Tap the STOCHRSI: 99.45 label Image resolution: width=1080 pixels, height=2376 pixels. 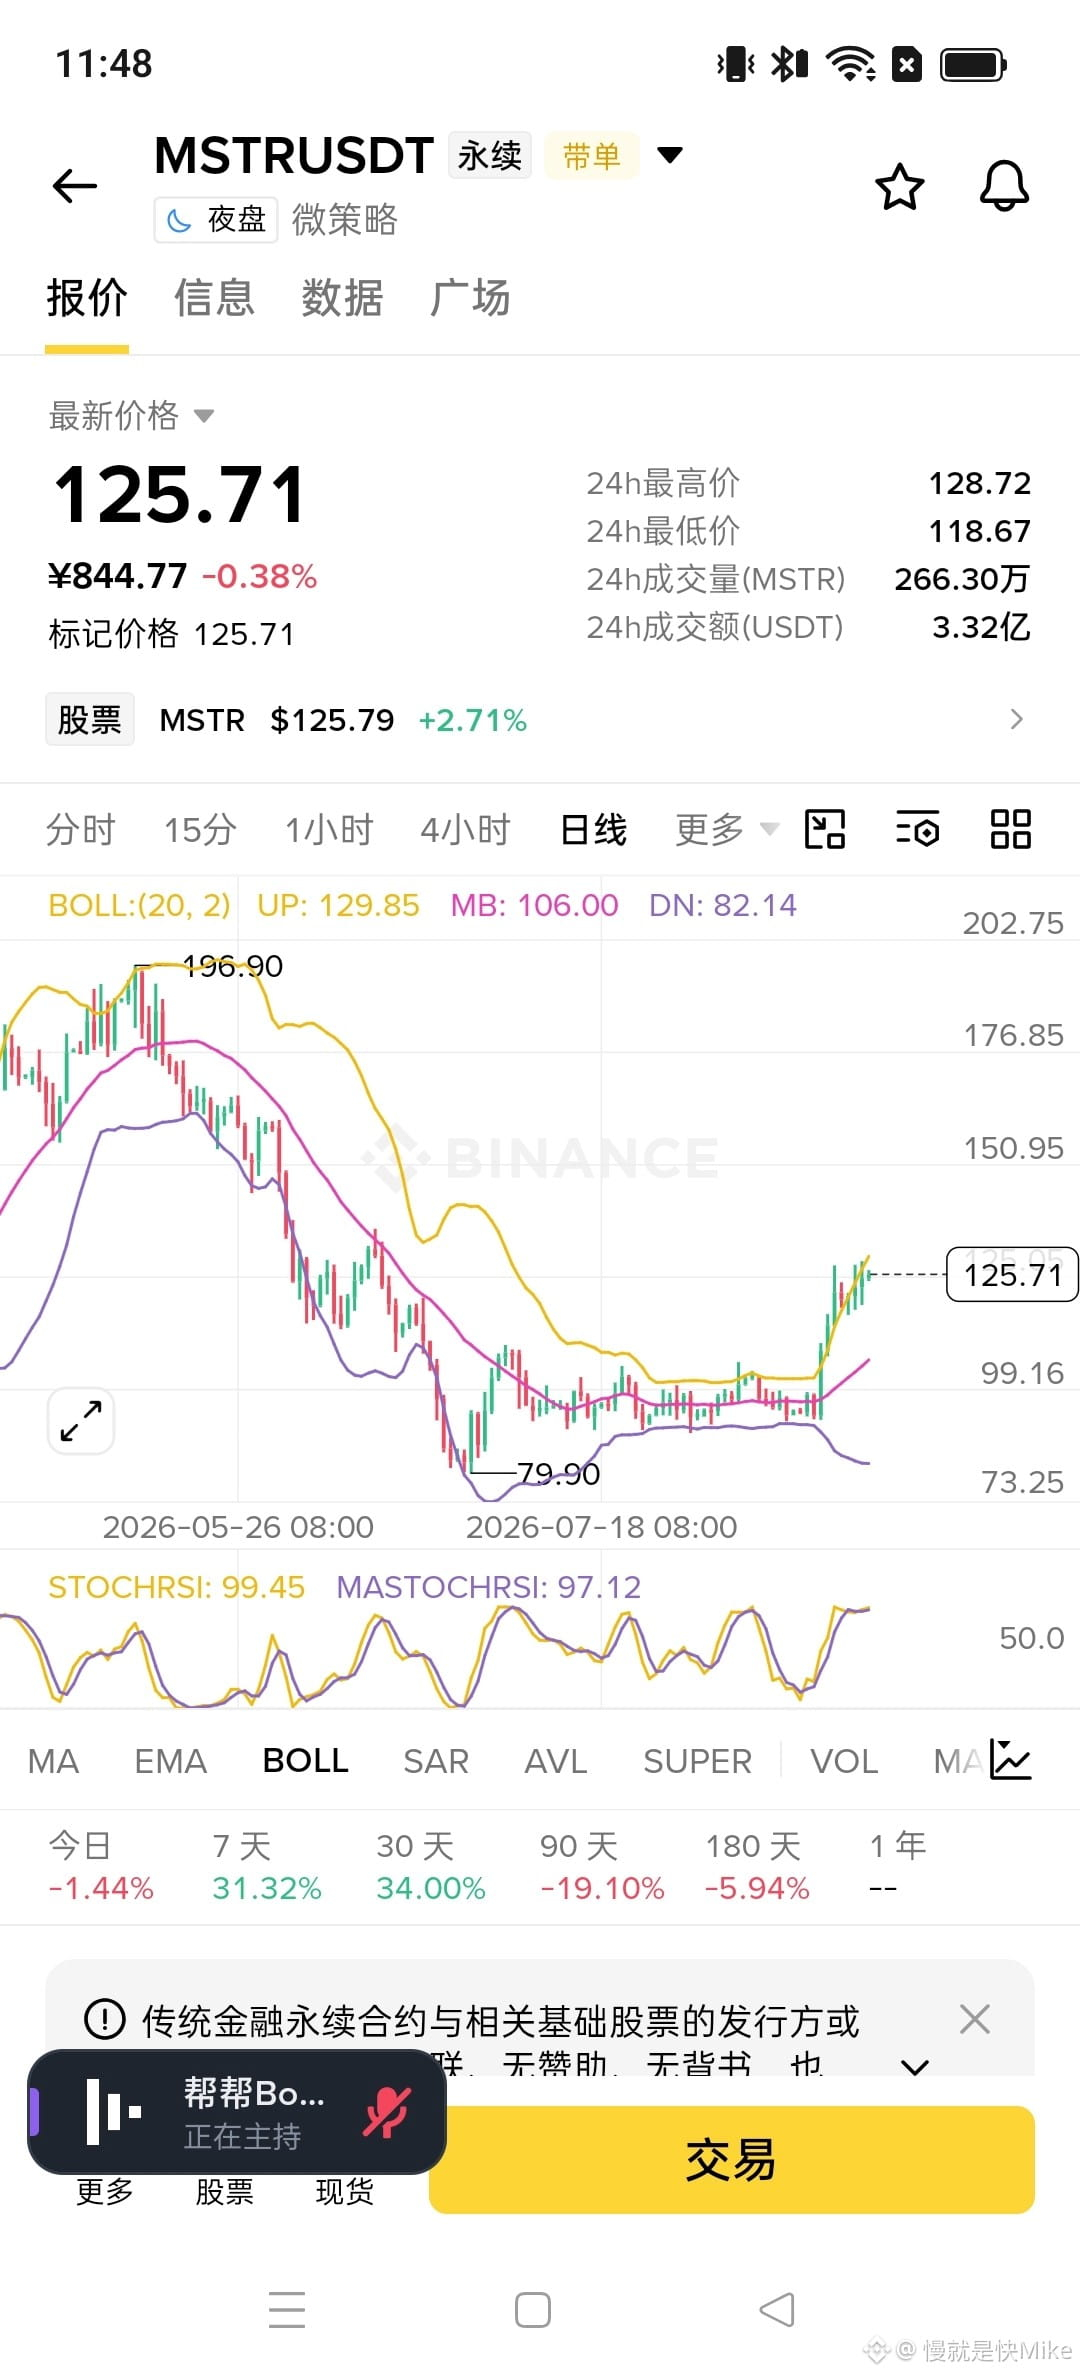176,1587
